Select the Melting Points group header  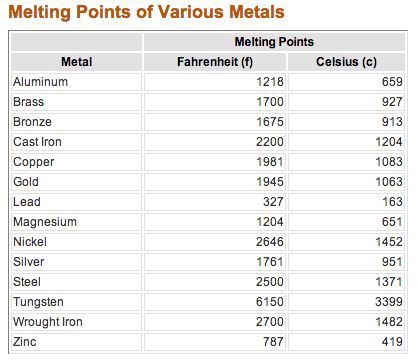(274, 42)
